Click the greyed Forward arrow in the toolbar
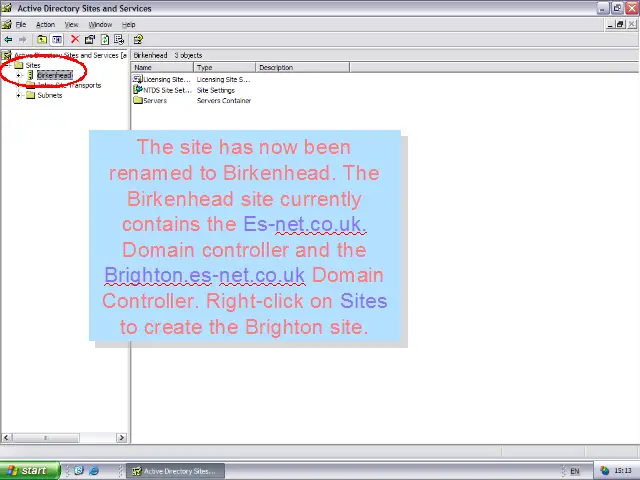The width and height of the screenshot is (640, 480). [x=22, y=40]
